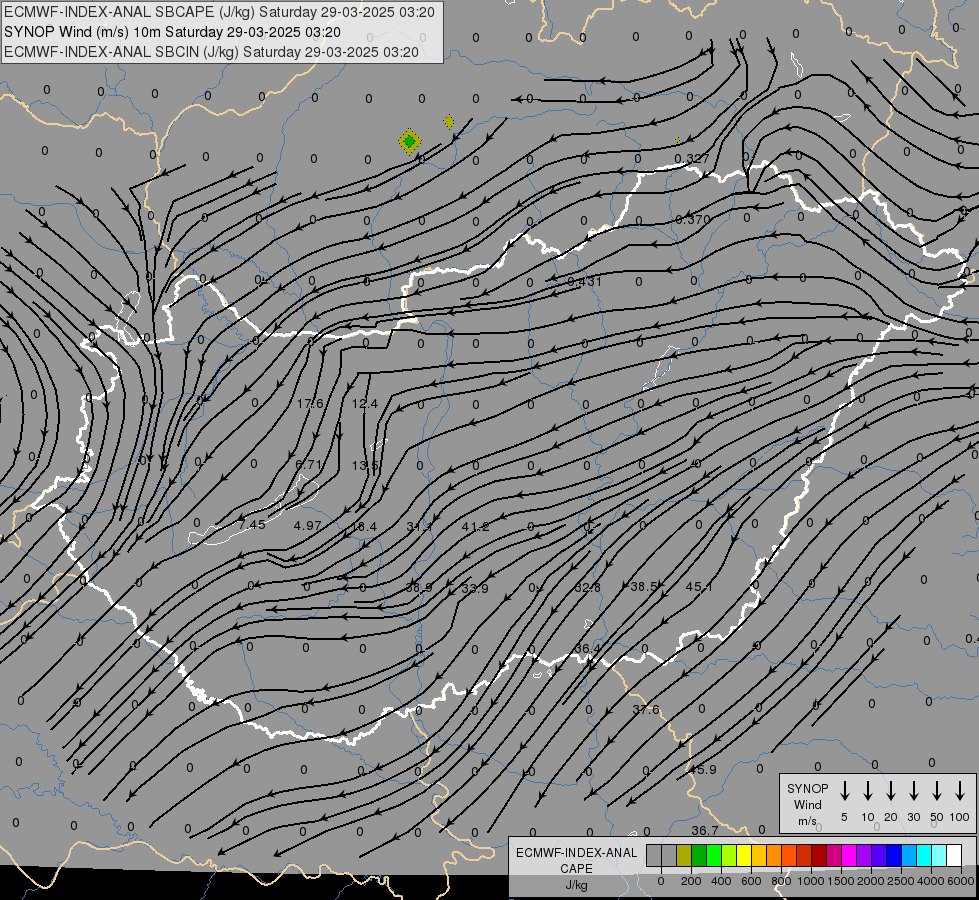The width and height of the screenshot is (979, 900).
Task: Click the small yellow diamond marker beside green one
Action: point(449,122)
